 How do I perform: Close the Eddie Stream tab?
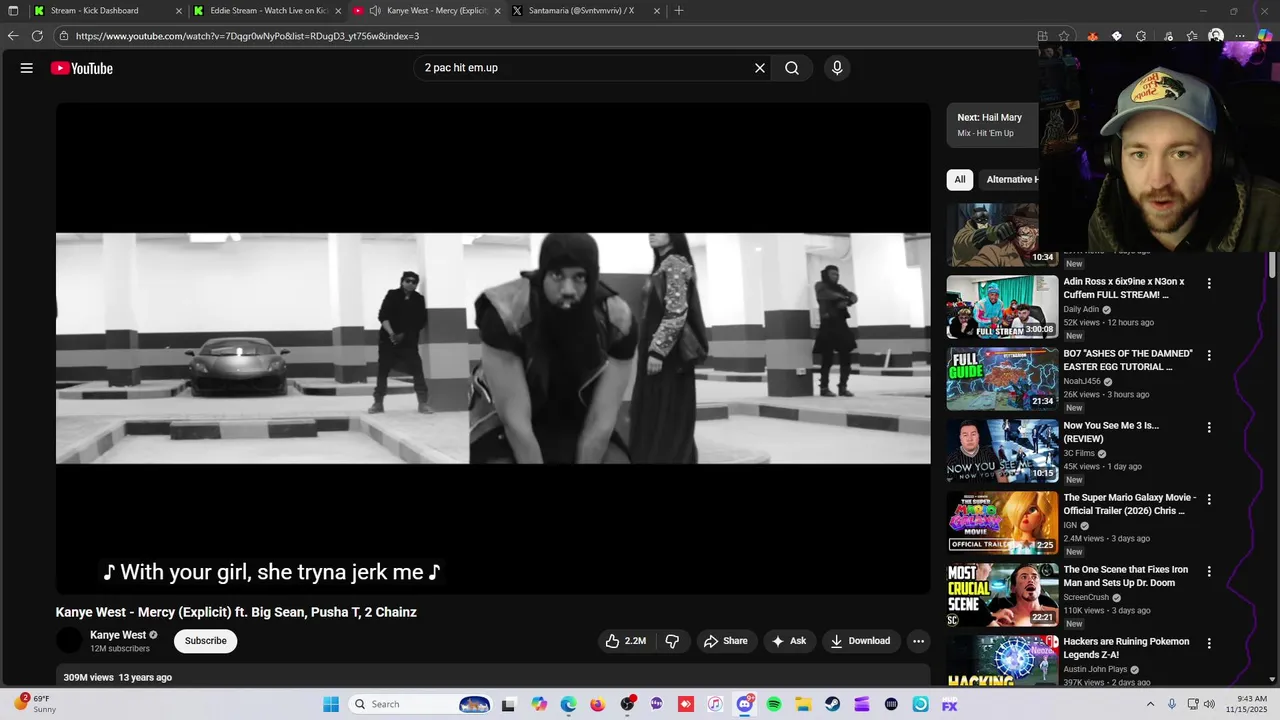pyautogui.click(x=338, y=10)
